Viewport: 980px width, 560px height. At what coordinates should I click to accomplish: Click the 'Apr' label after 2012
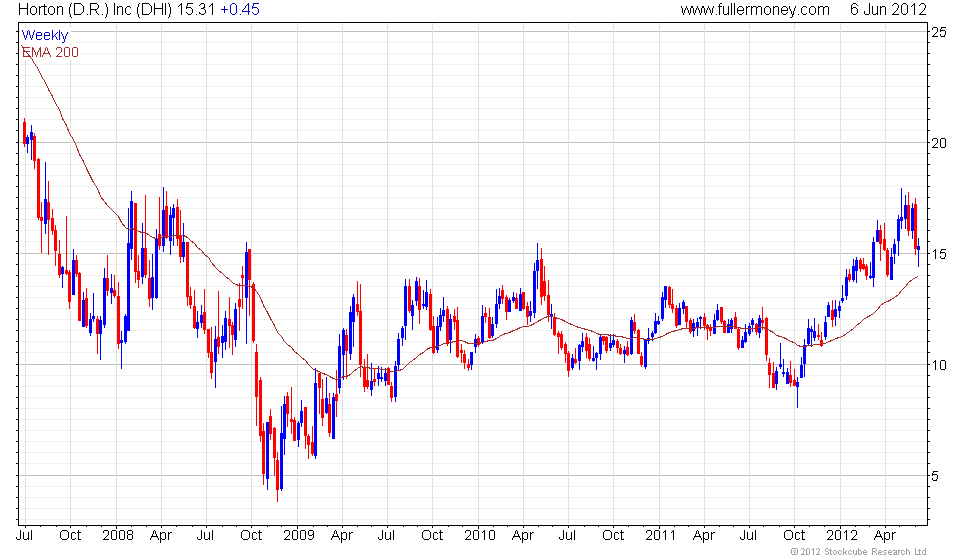tap(885, 536)
